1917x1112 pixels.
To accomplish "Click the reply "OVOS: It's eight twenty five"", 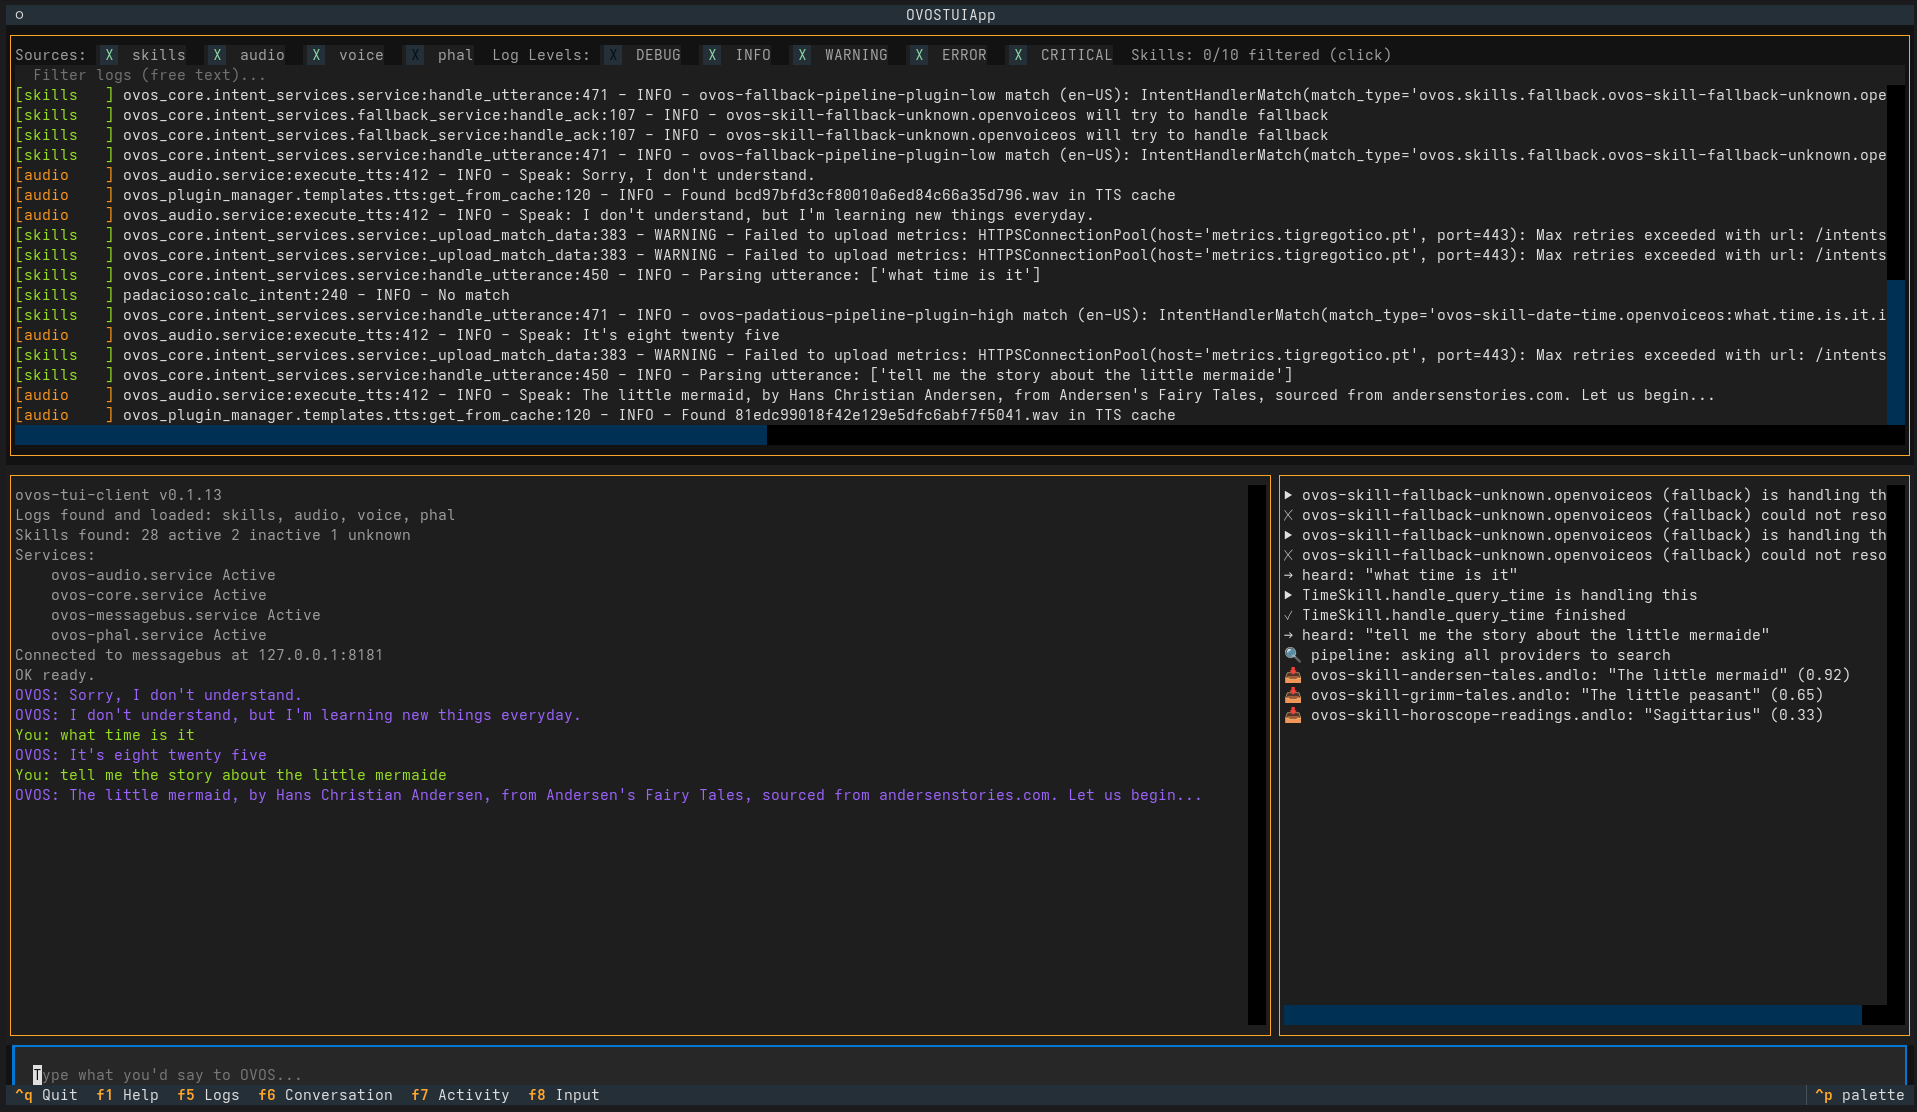I will [x=141, y=755].
